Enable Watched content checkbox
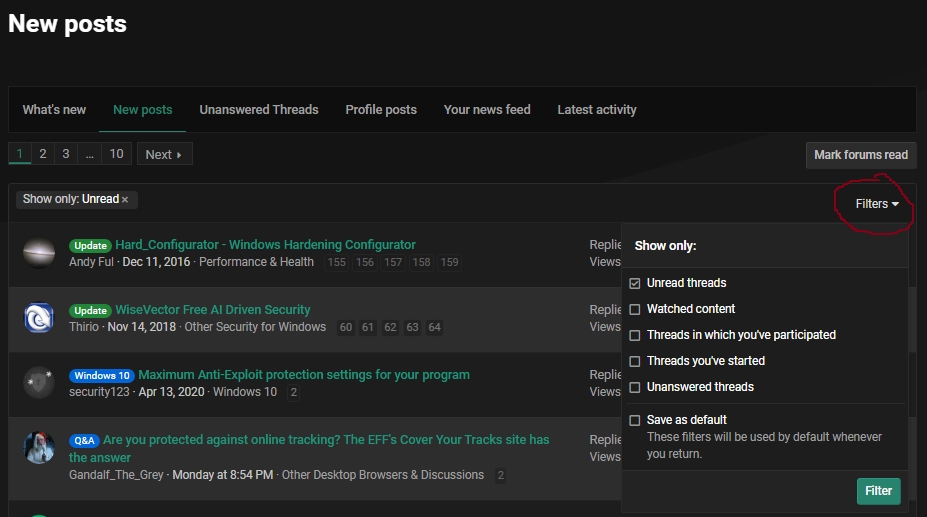The height and width of the screenshot is (517, 927). (635, 309)
